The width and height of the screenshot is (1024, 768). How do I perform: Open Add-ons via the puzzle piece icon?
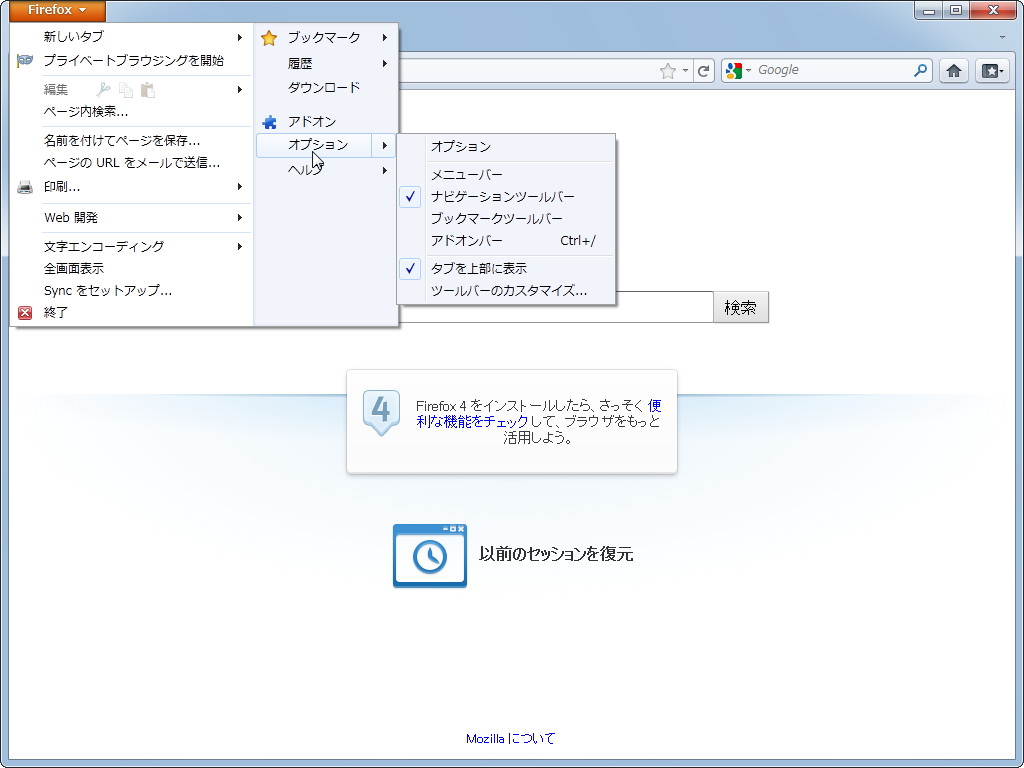(268, 122)
